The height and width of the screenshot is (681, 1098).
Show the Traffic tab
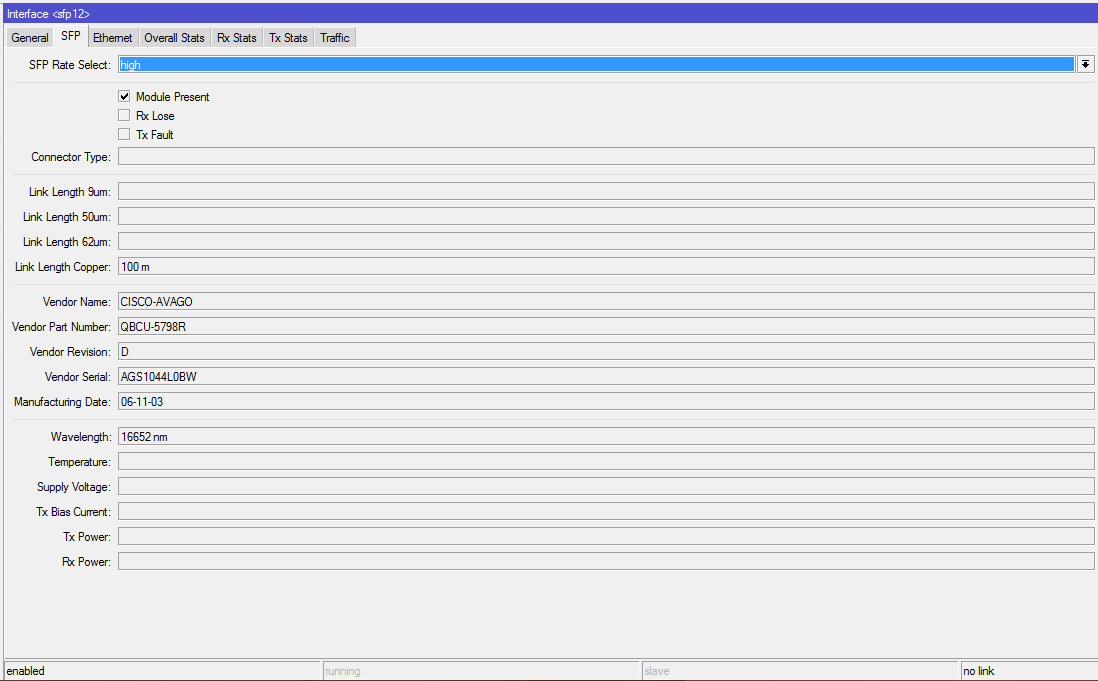coord(335,38)
